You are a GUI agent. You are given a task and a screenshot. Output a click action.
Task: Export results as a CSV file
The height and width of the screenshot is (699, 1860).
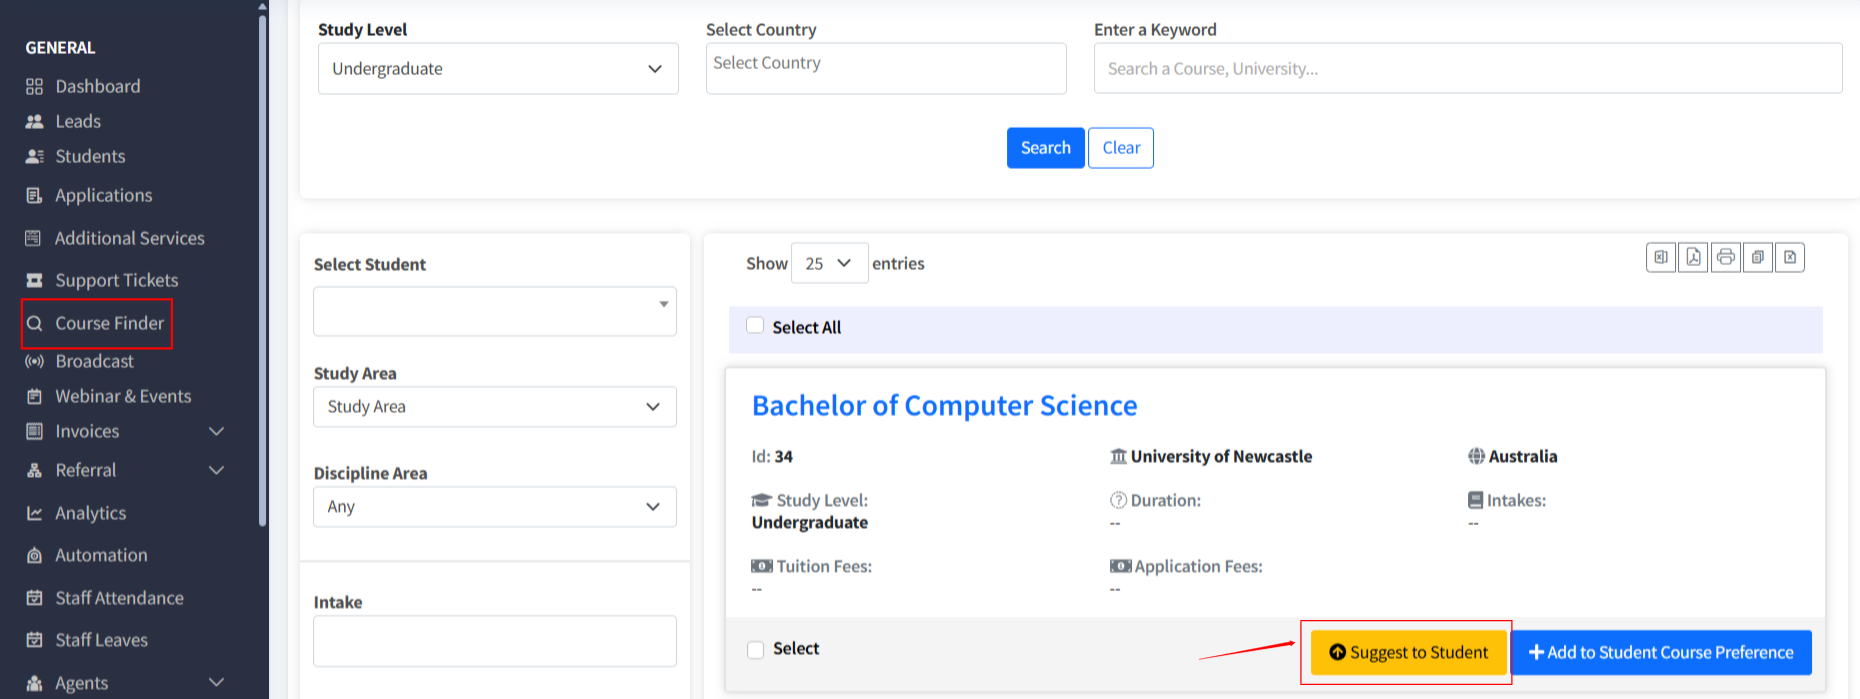1790,258
